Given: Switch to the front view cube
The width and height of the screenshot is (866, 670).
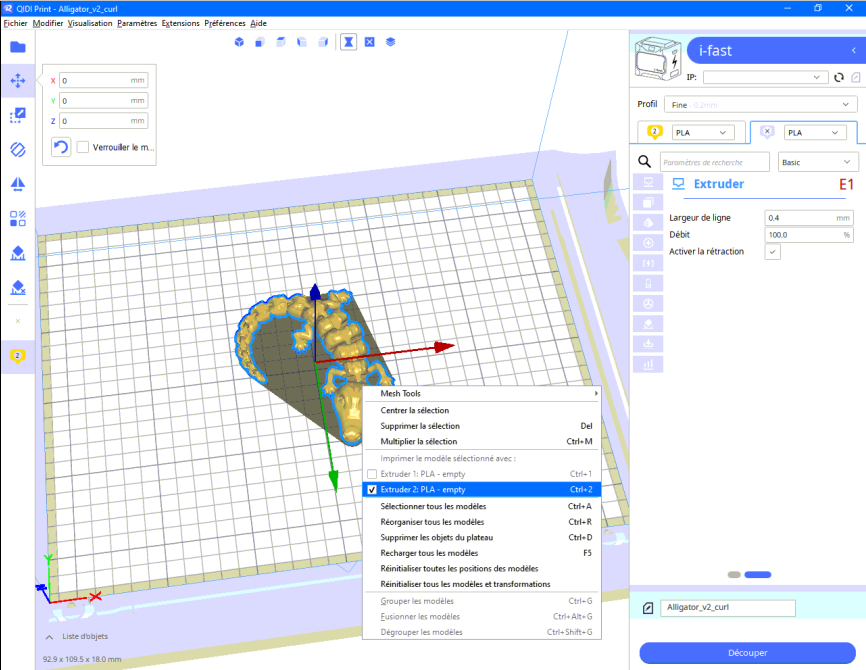Looking at the screenshot, I should pyautogui.click(x=260, y=42).
